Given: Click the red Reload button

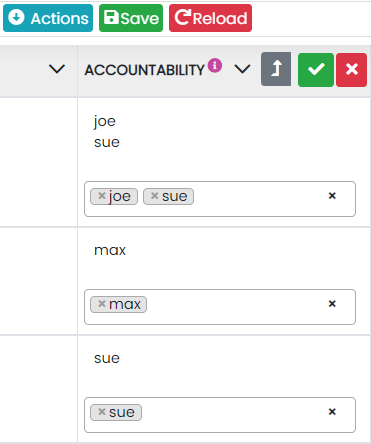Looking at the screenshot, I should [210, 18].
